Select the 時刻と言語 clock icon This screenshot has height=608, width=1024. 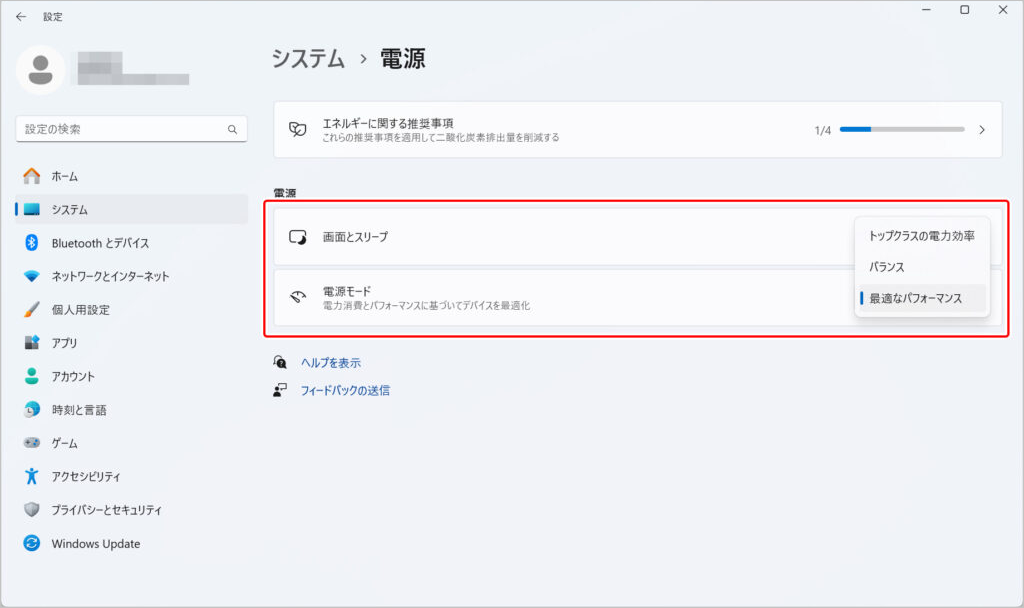33,409
